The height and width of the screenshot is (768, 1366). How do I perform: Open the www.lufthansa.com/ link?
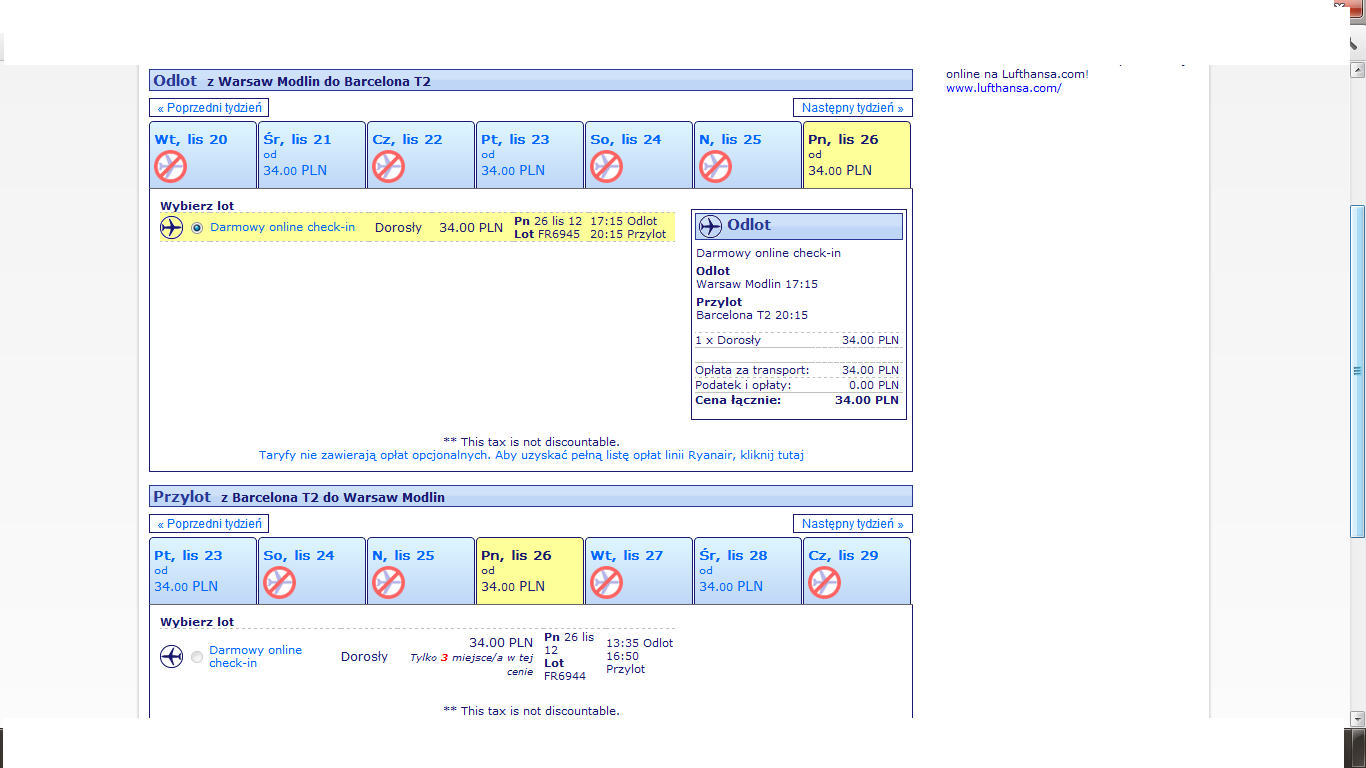tap(1004, 88)
